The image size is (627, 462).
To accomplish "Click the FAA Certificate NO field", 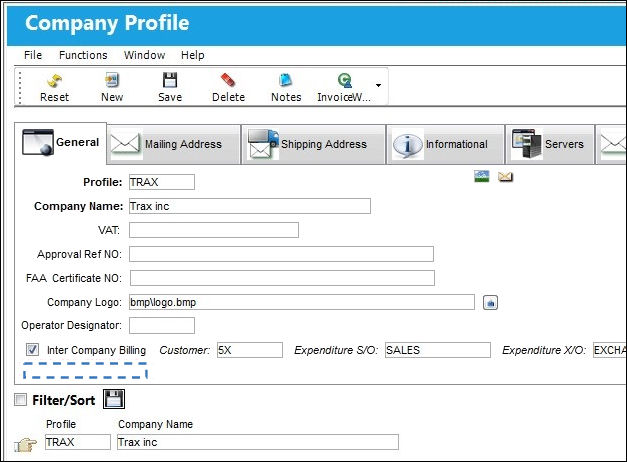I will [x=282, y=278].
